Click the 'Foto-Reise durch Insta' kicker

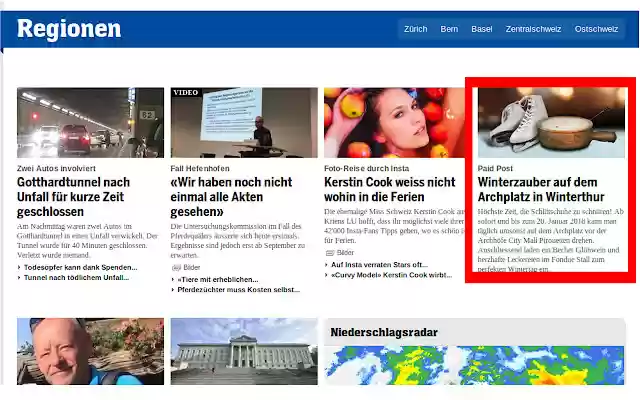367,168
